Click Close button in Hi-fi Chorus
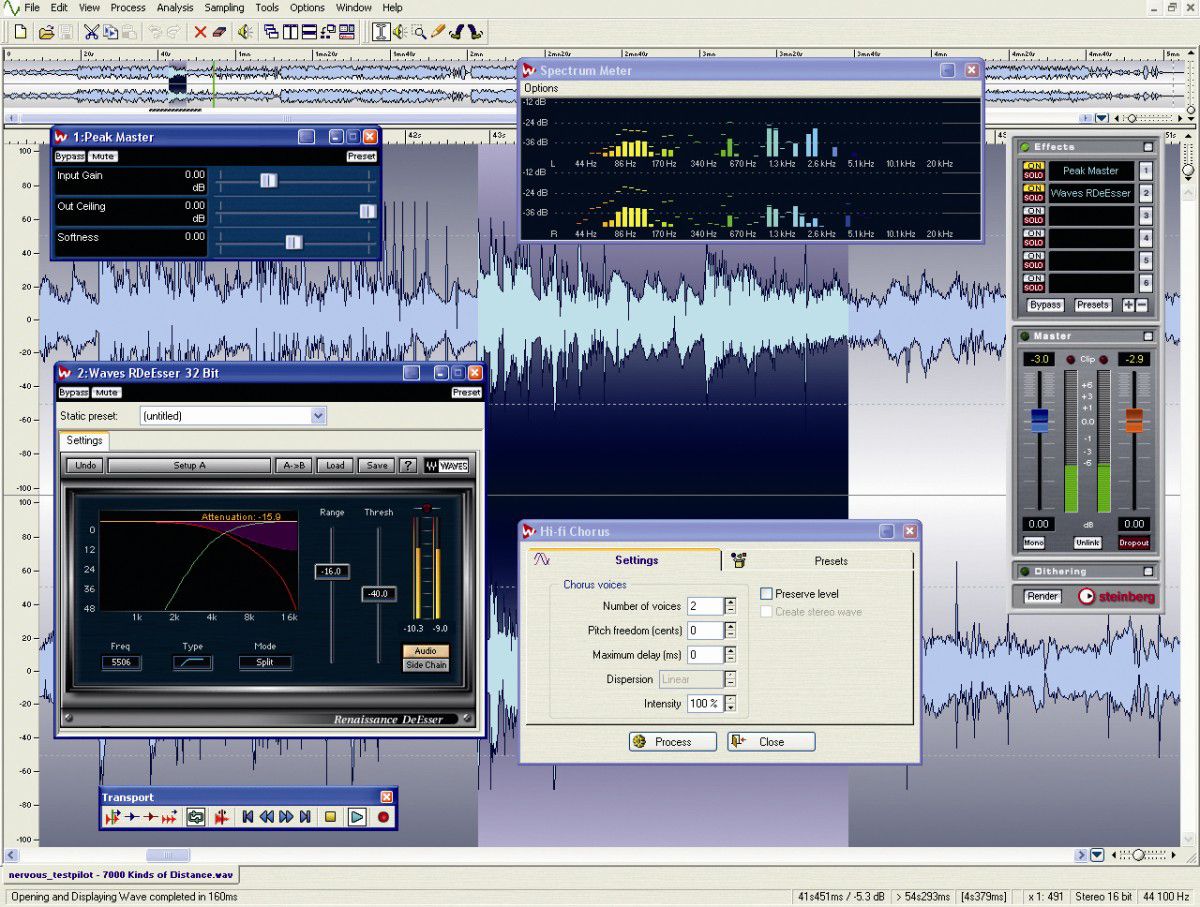Image resolution: width=1200 pixels, height=907 pixels. [x=771, y=742]
